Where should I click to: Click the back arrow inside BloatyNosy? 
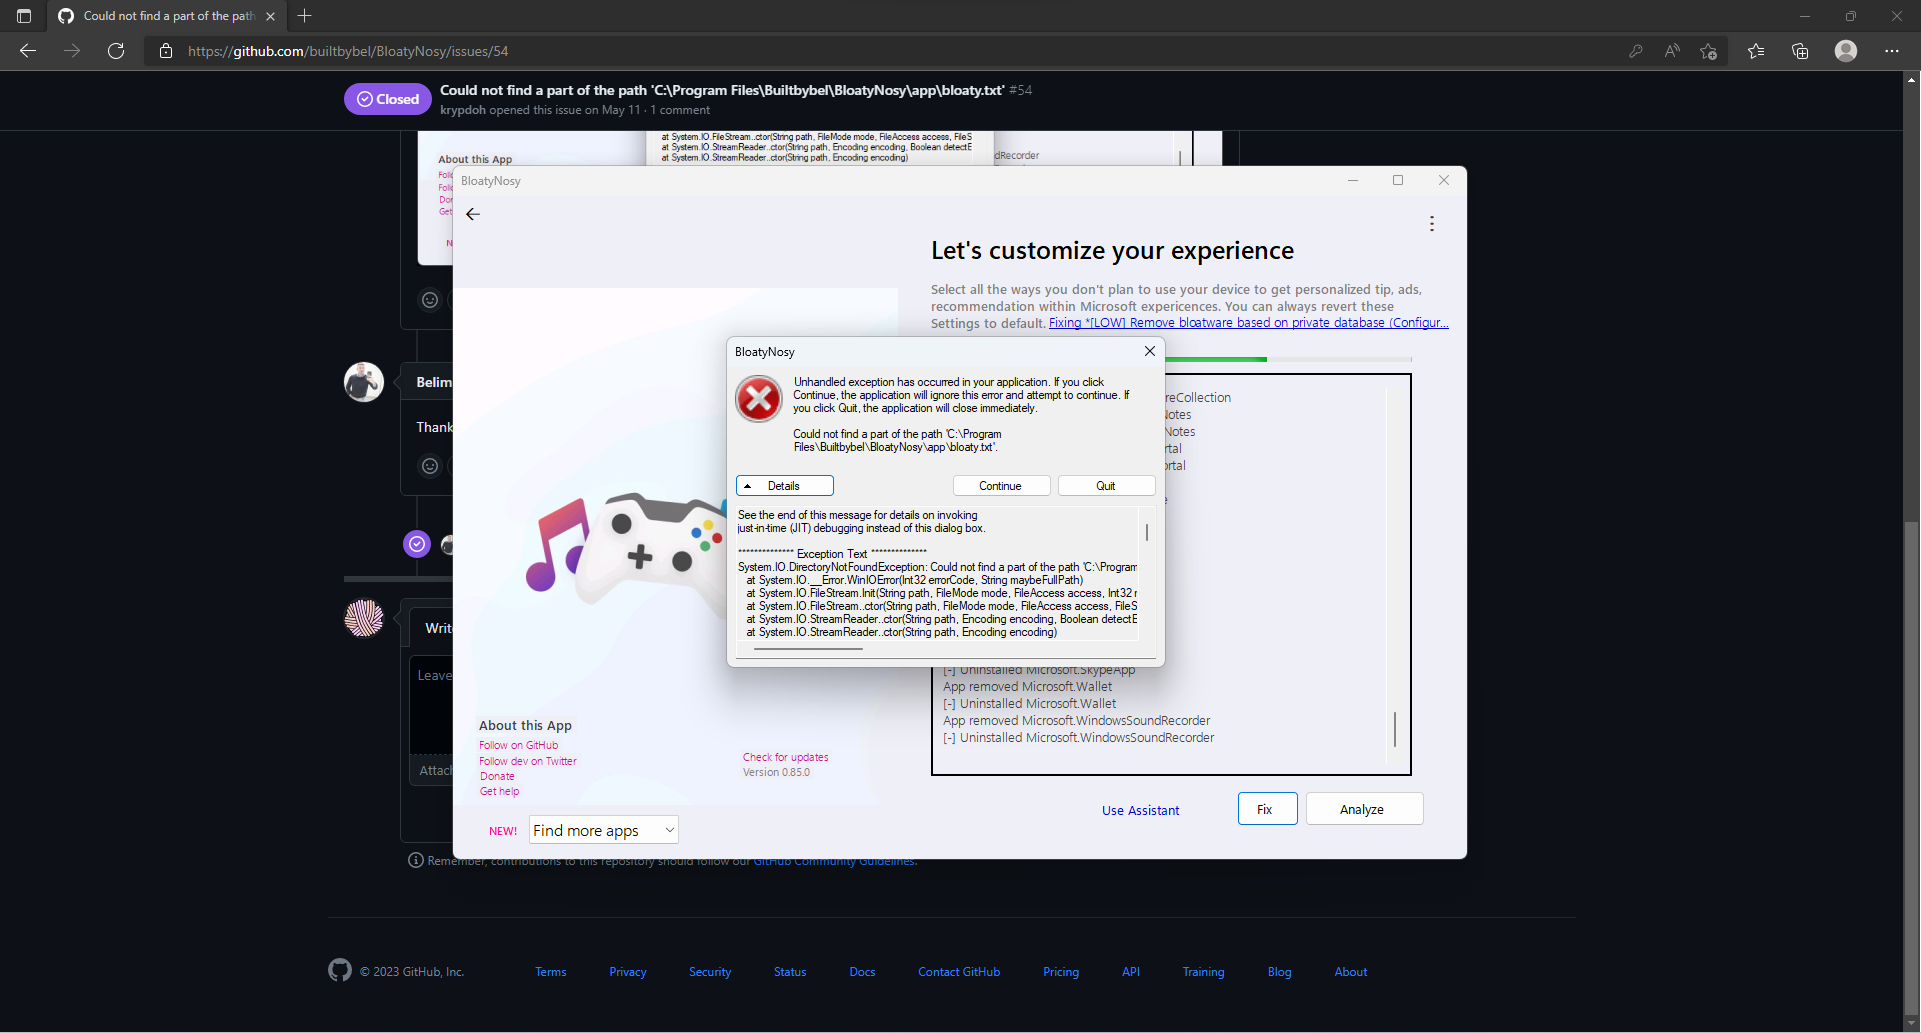473,213
